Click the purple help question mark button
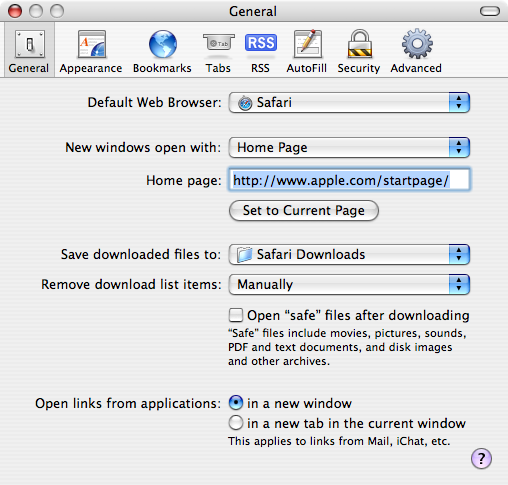This screenshot has height=485, width=508. click(x=481, y=459)
